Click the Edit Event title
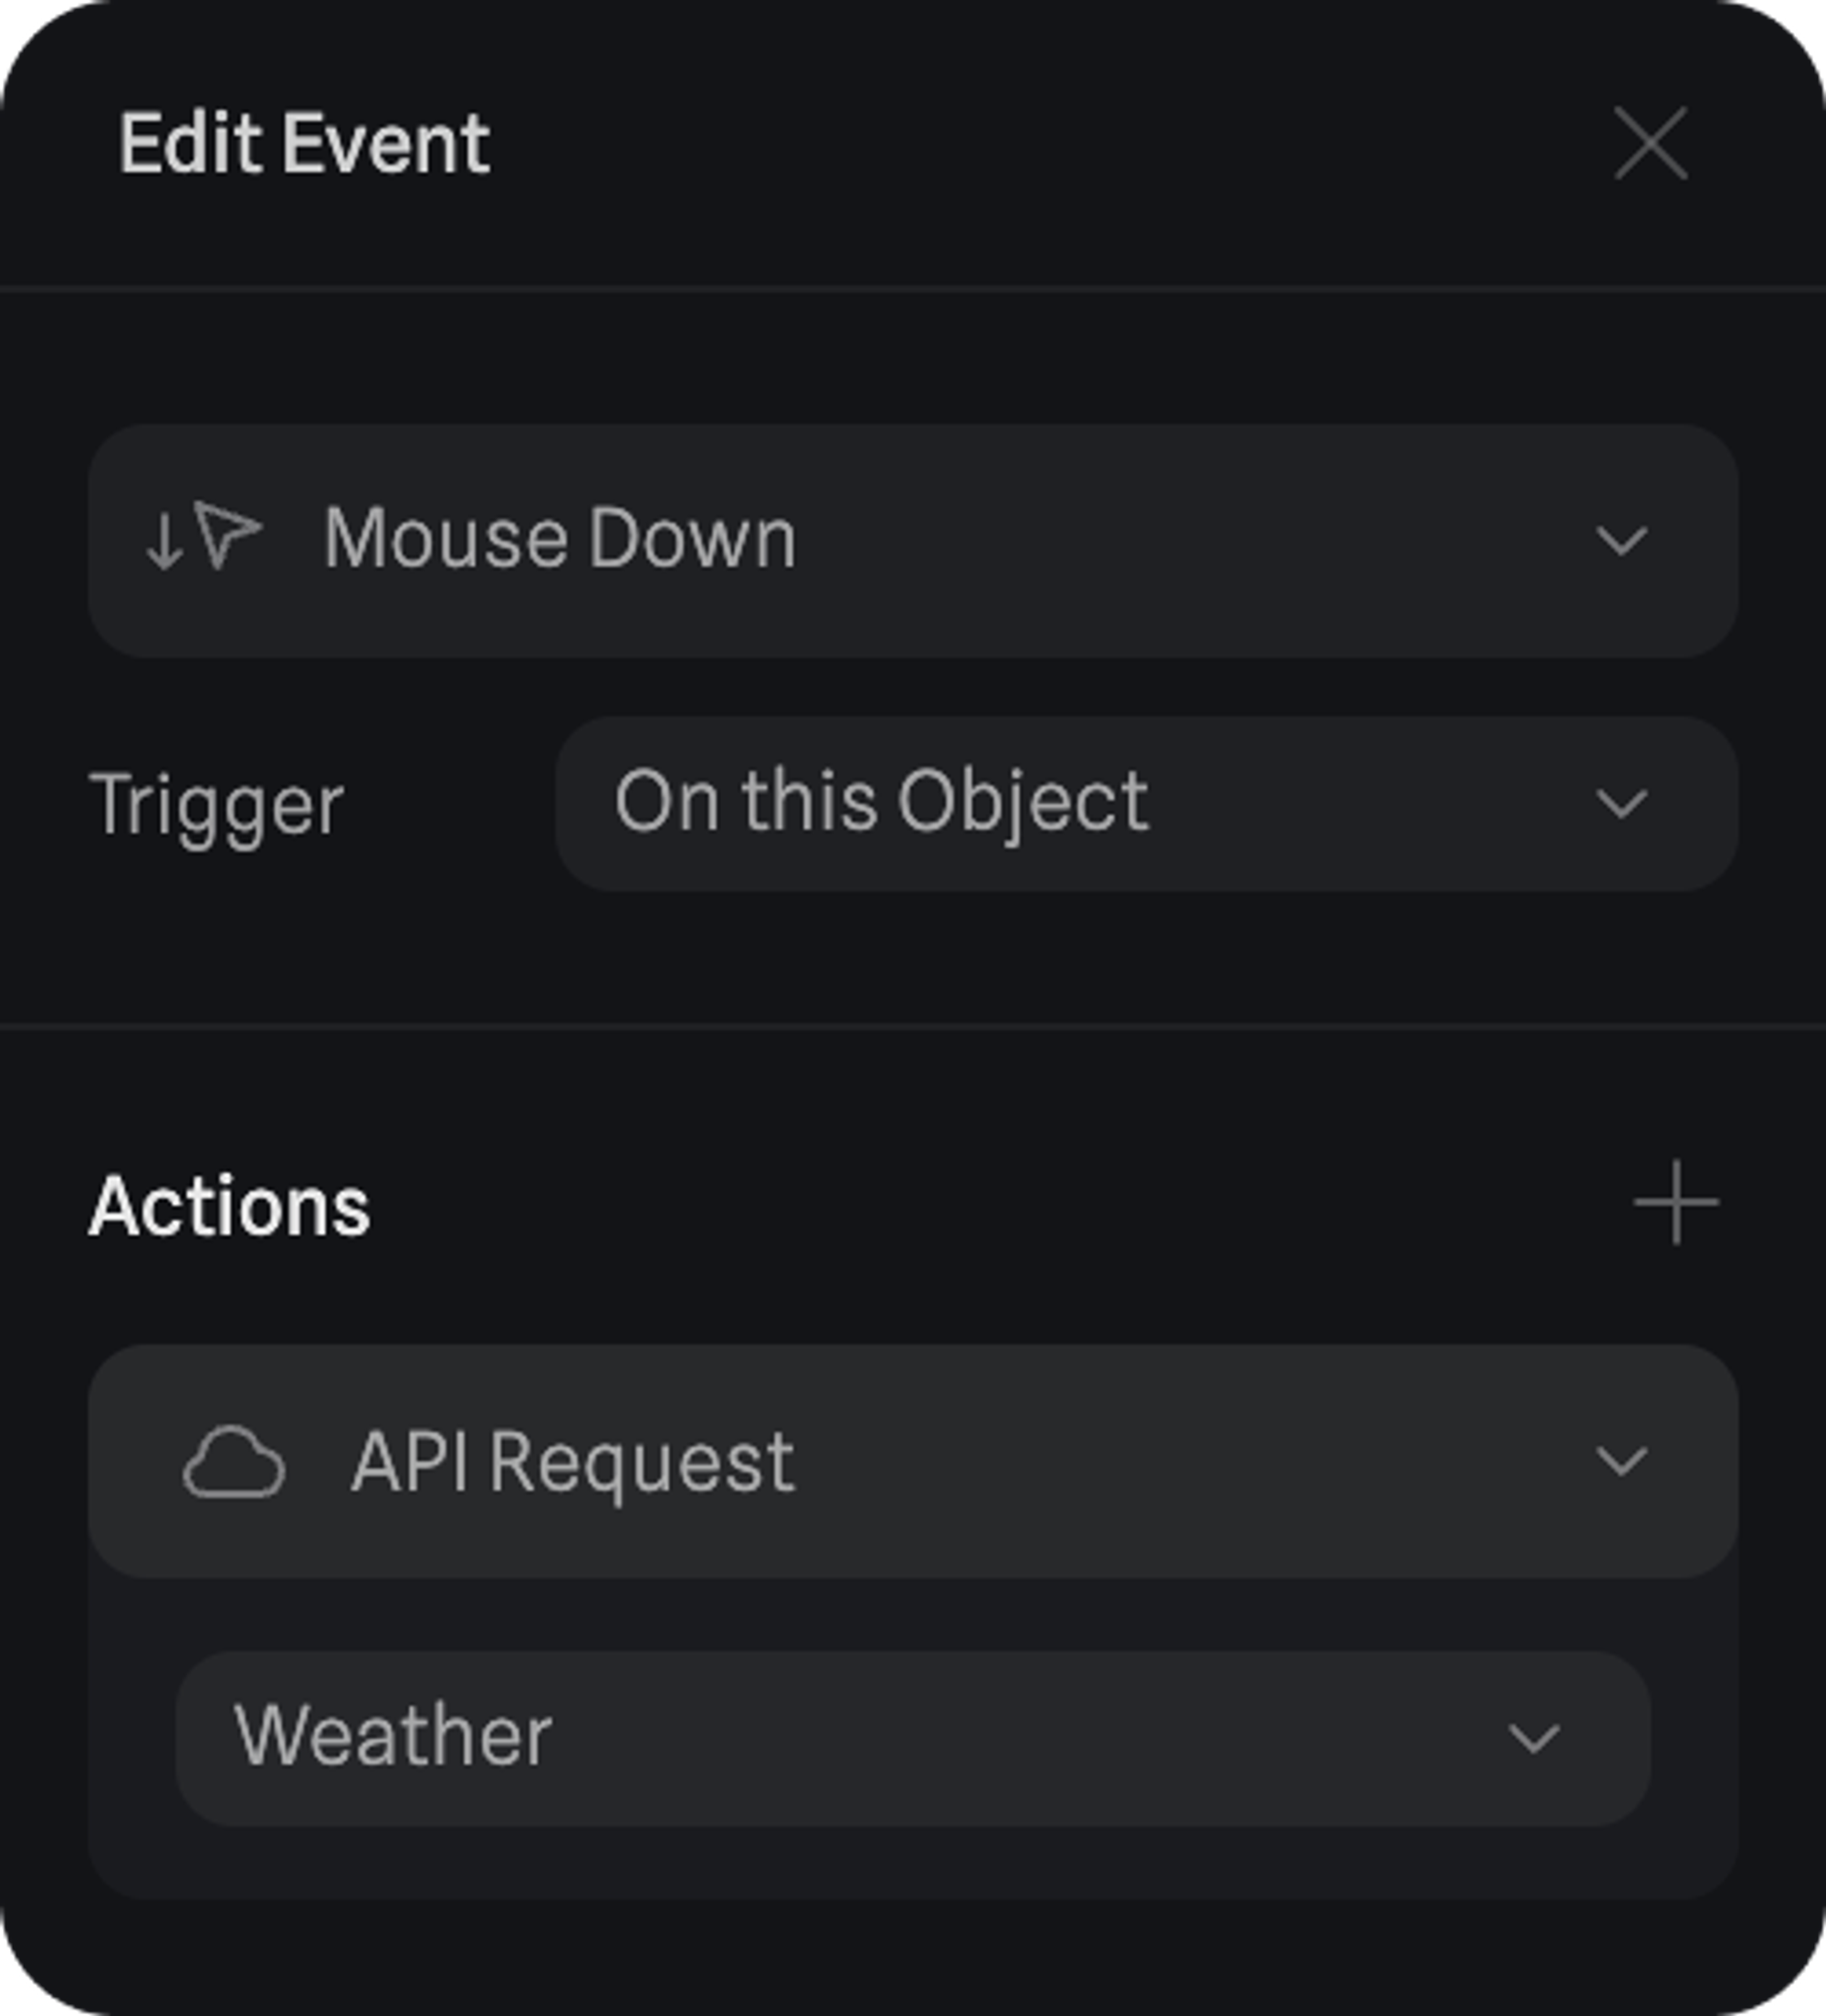Screen dimensions: 1826x2016 click(x=304, y=144)
